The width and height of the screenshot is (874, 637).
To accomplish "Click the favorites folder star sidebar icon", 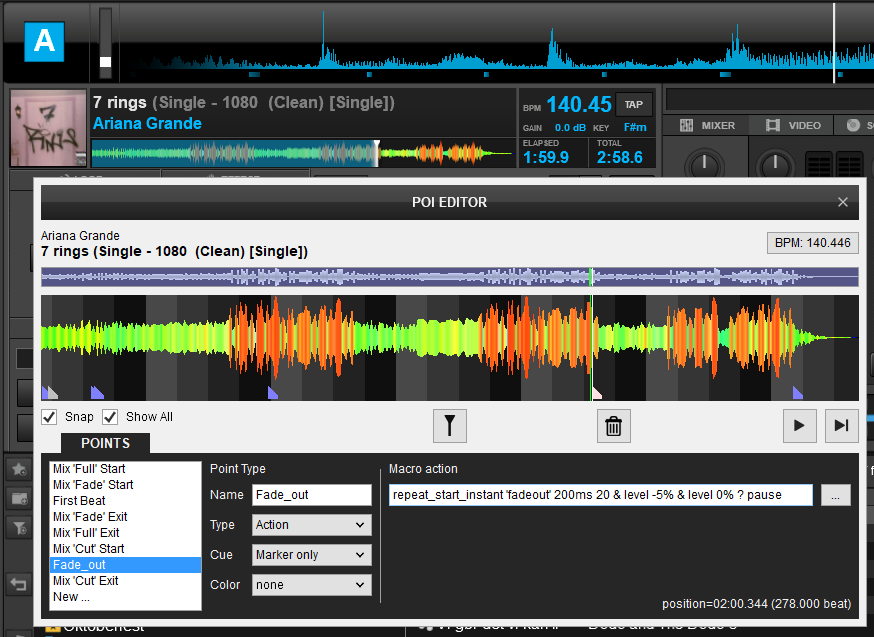I will tap(18, 470).
